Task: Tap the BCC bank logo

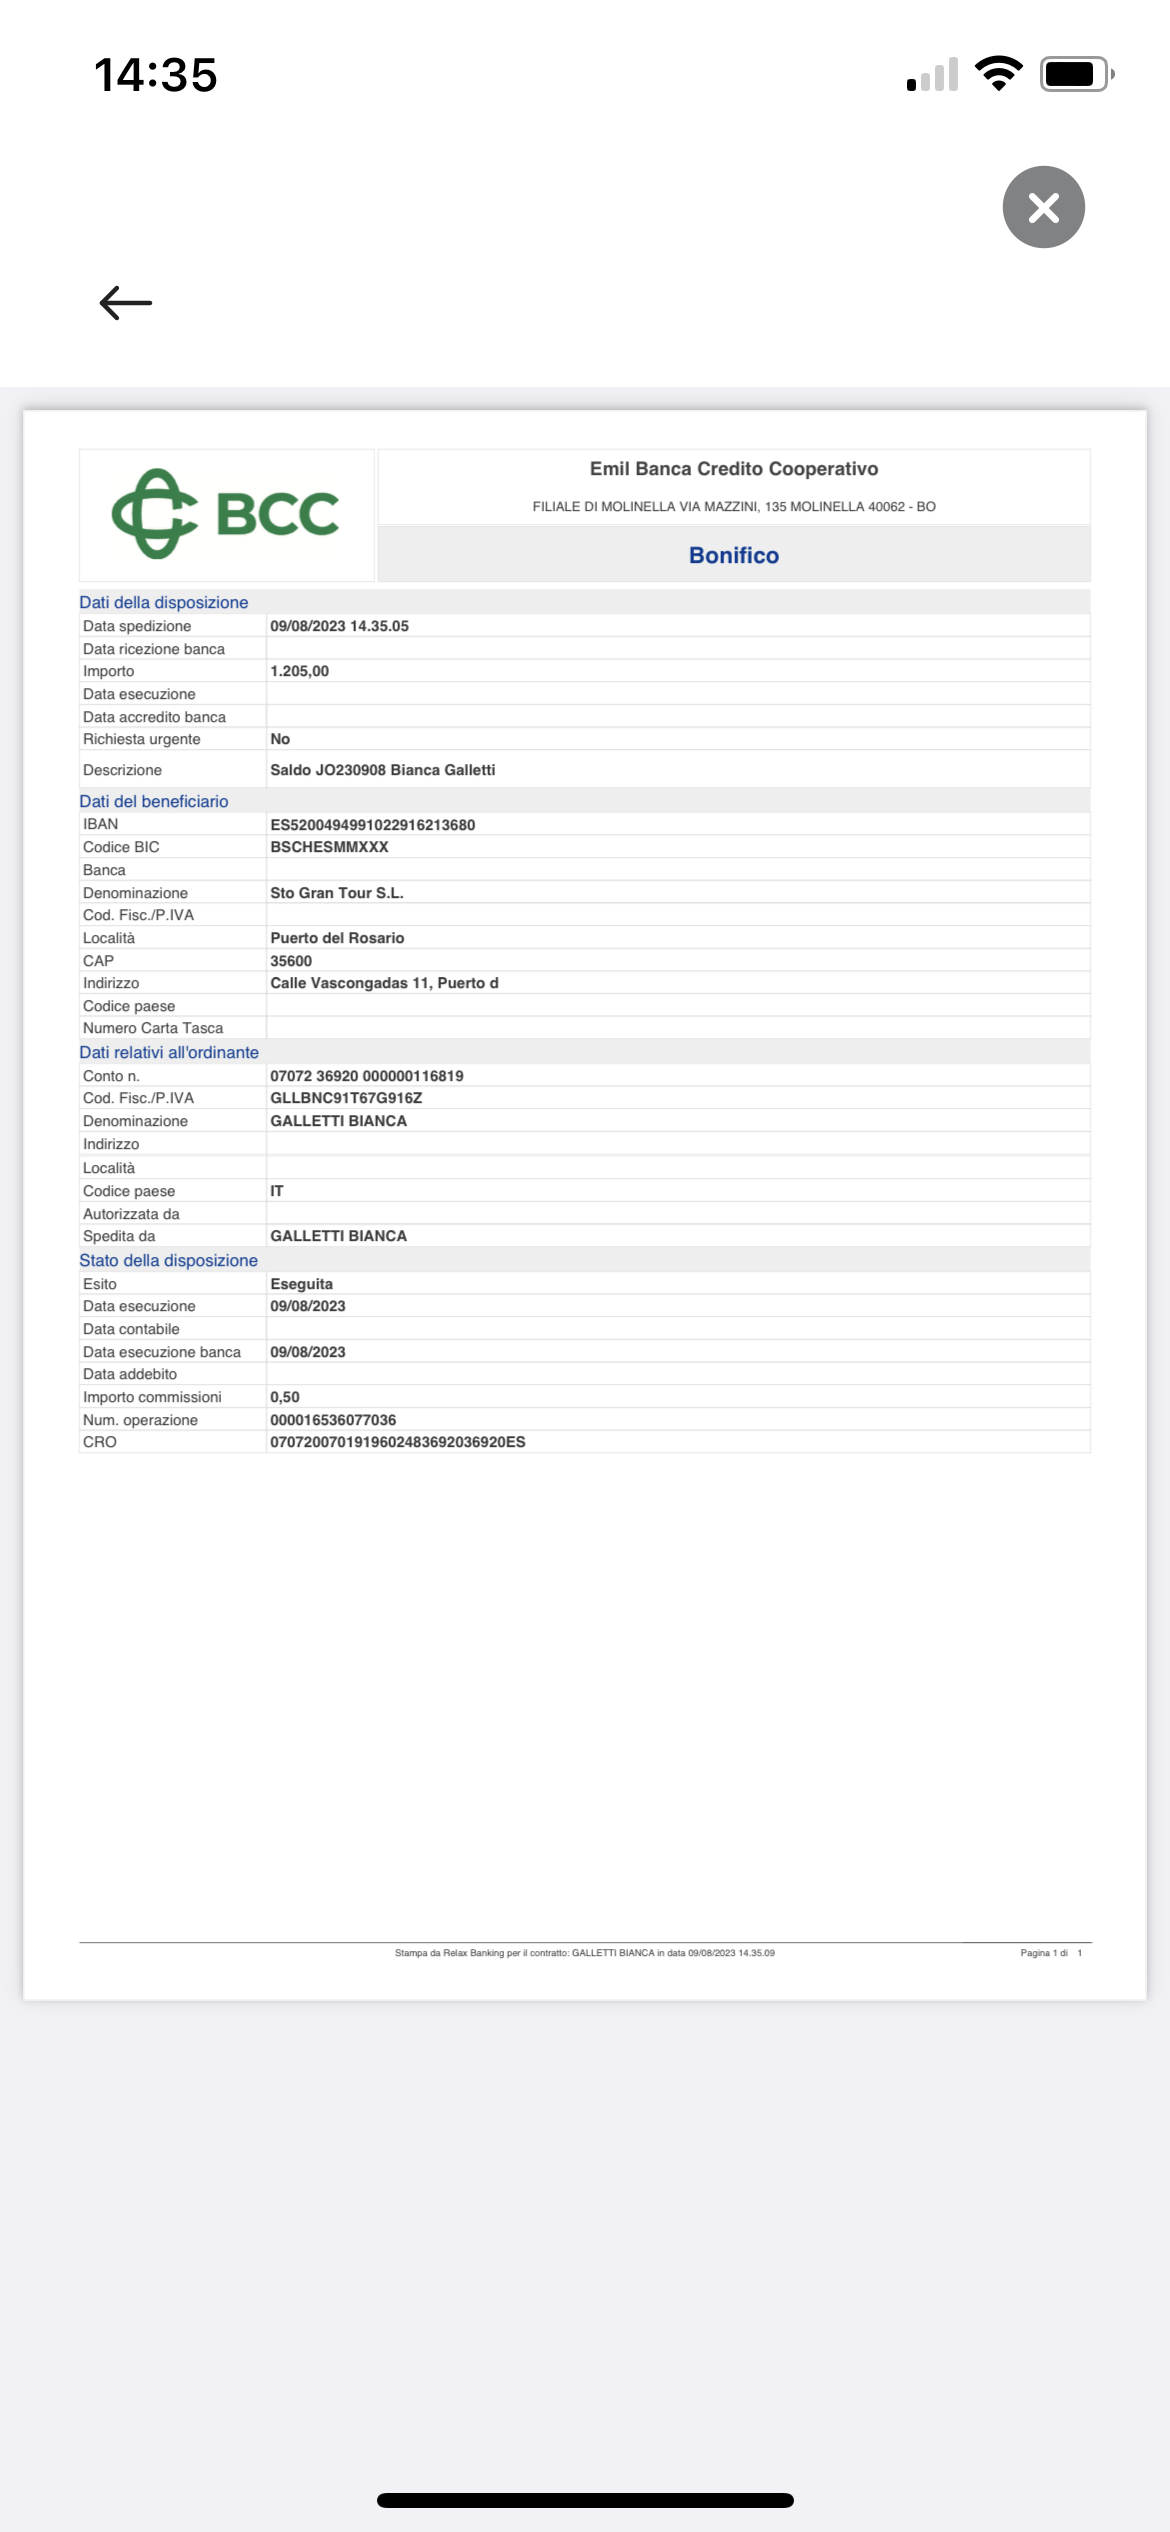Action: pos(225,514)
